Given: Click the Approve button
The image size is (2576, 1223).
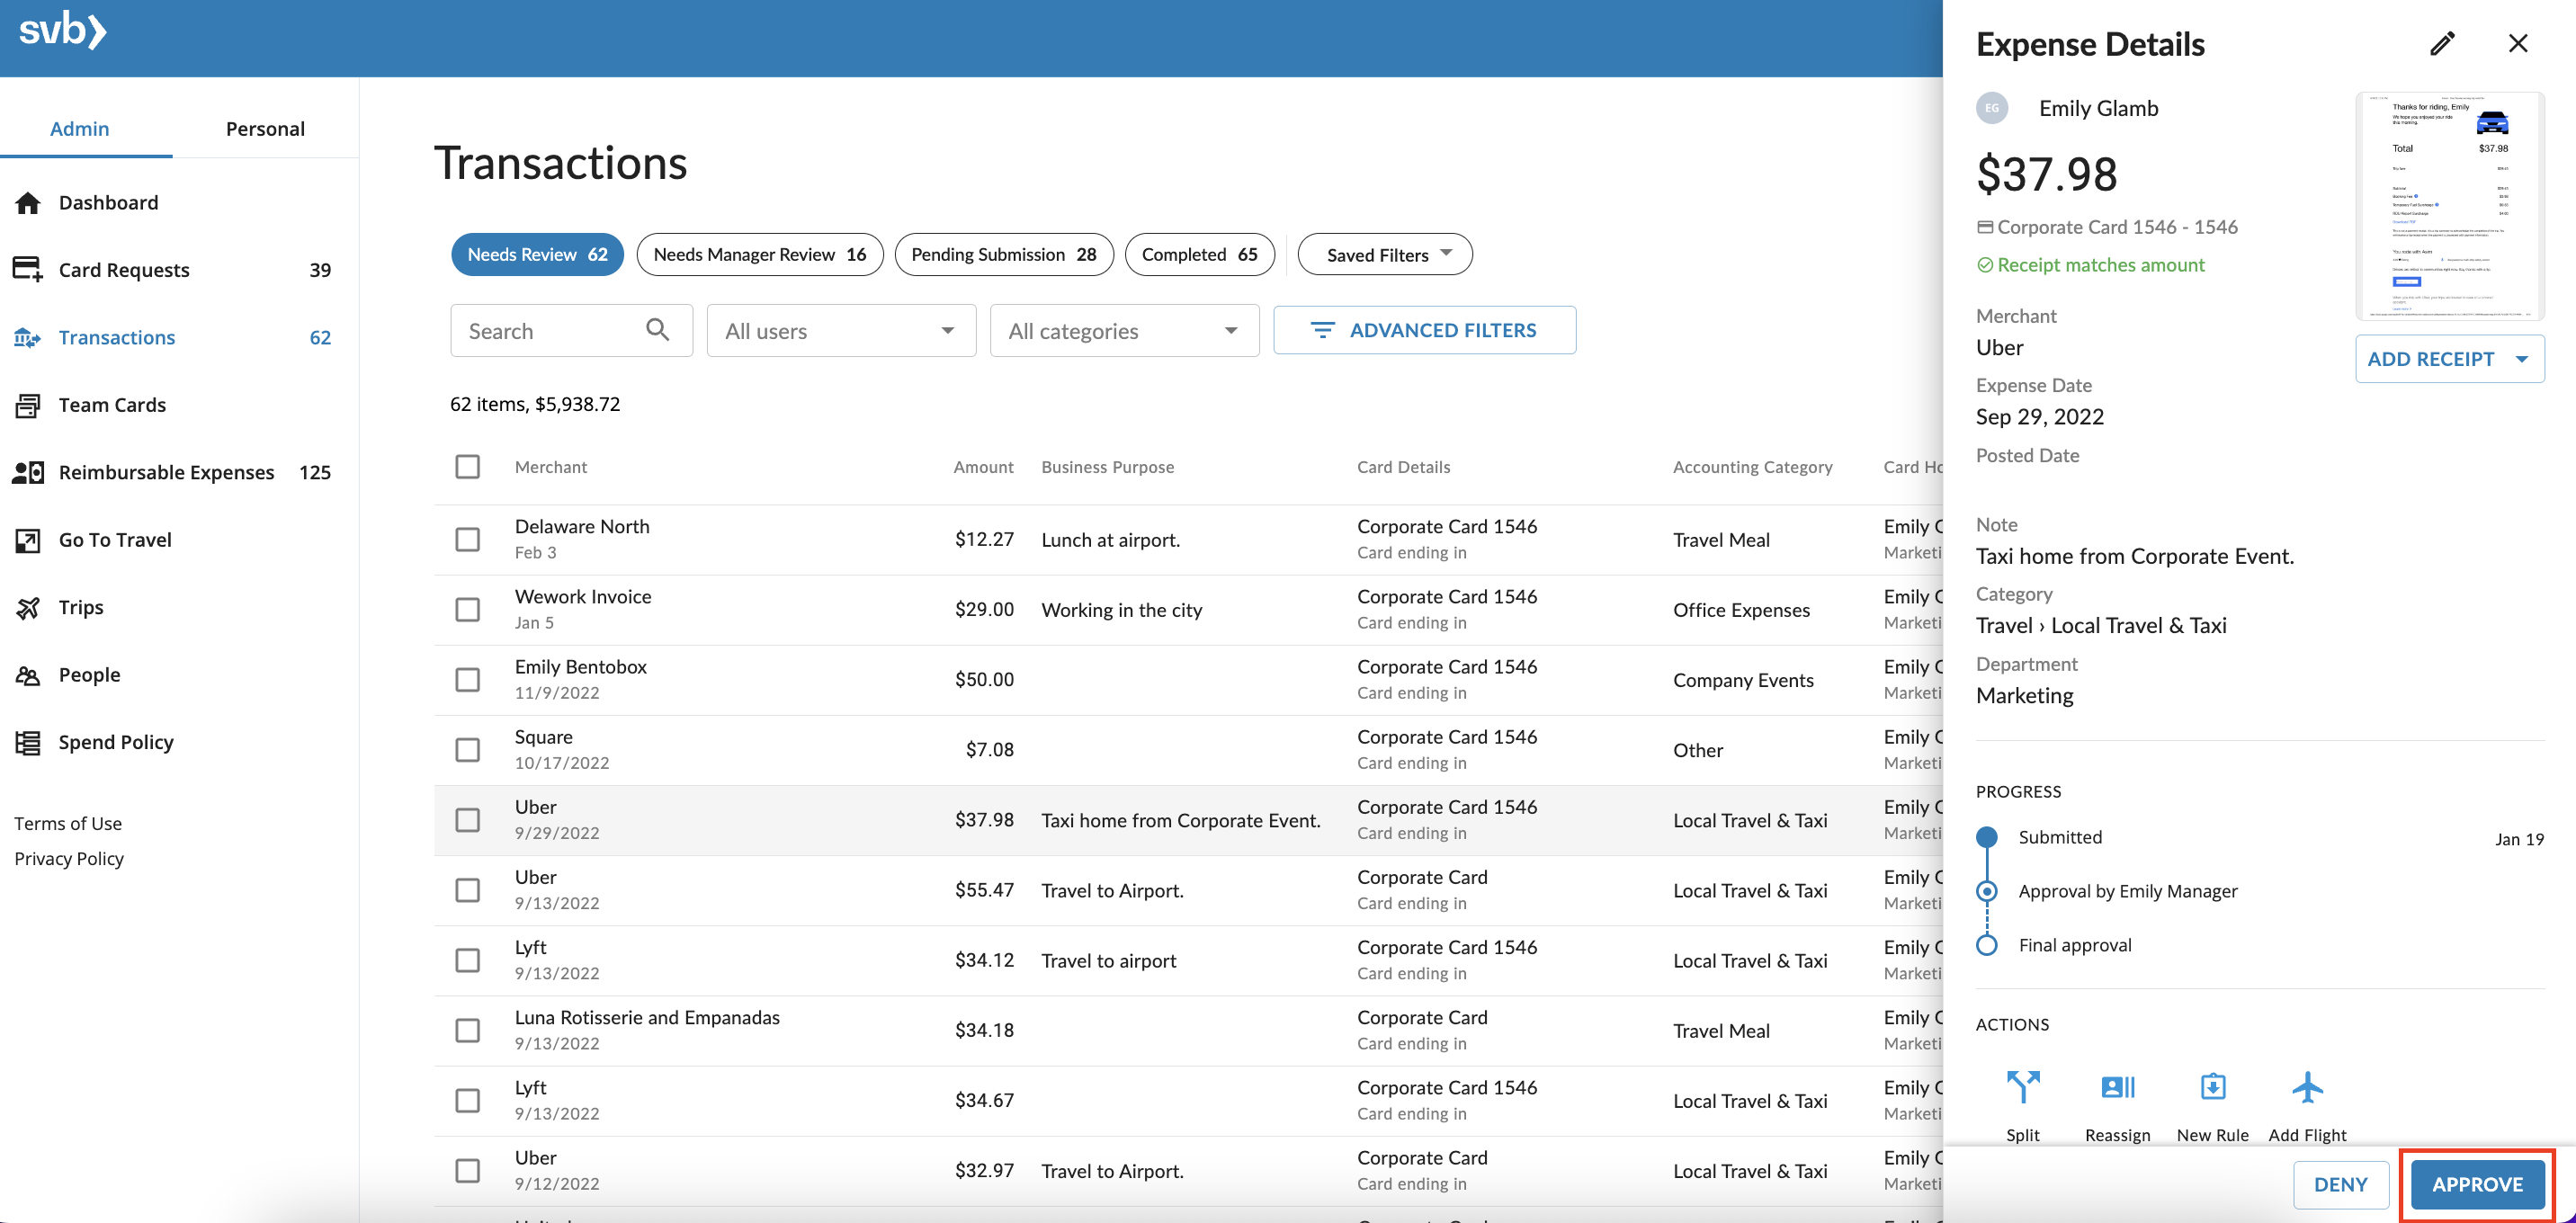Looking at the screenshot, I should pyautogui.click(x=2477, y=1184).
